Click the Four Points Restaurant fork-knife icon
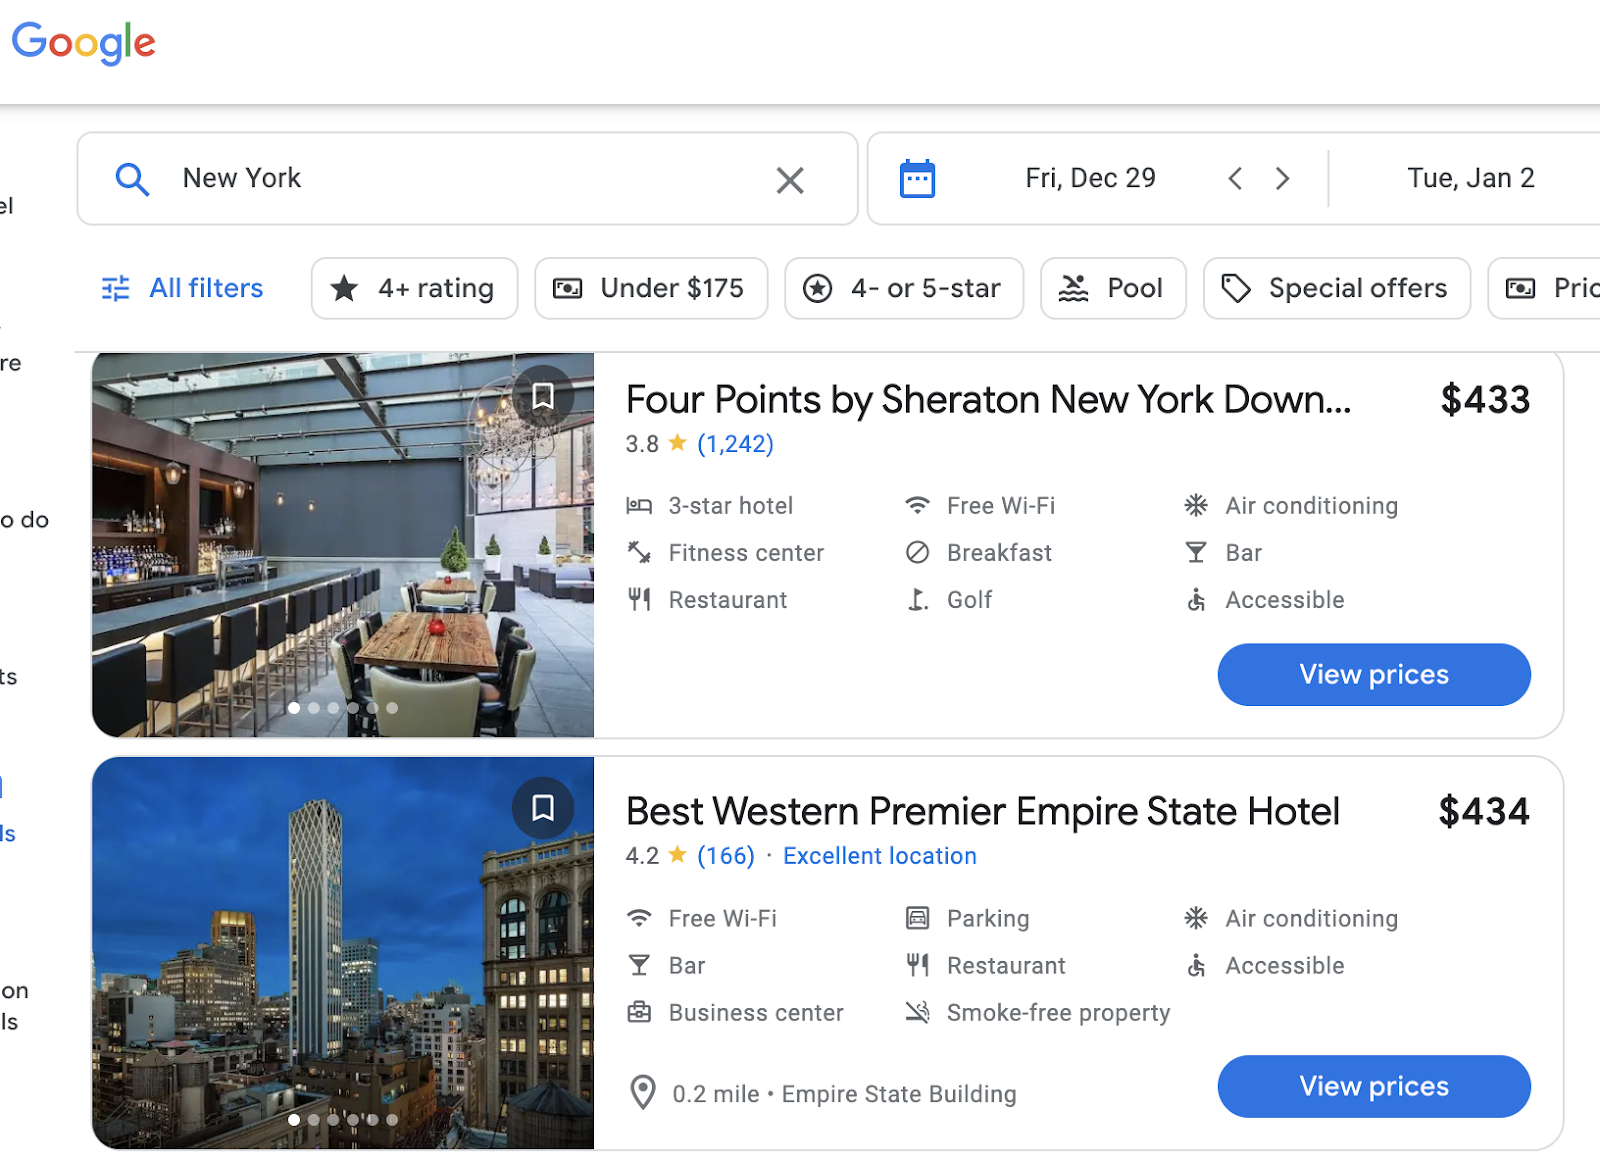The image size is (1600, 1163). 639,600
